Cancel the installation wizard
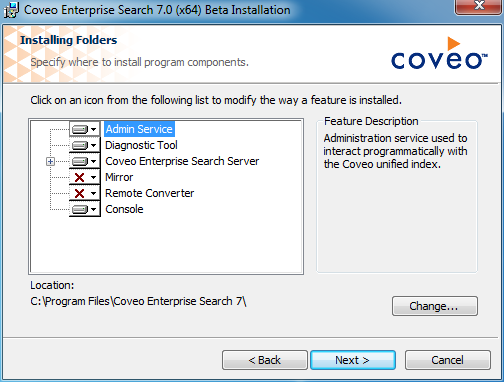This screenshot has width=504, height=382. tap(448, 360)
